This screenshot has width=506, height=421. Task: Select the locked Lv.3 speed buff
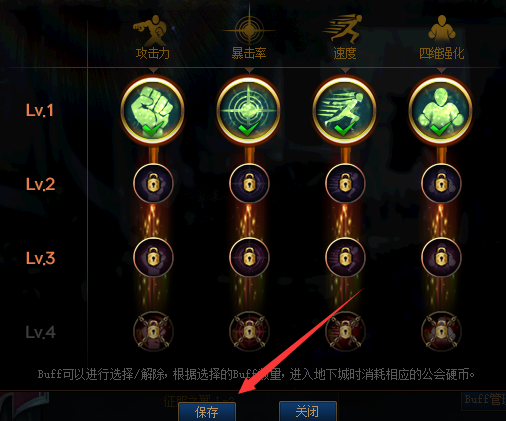(345, 257)
